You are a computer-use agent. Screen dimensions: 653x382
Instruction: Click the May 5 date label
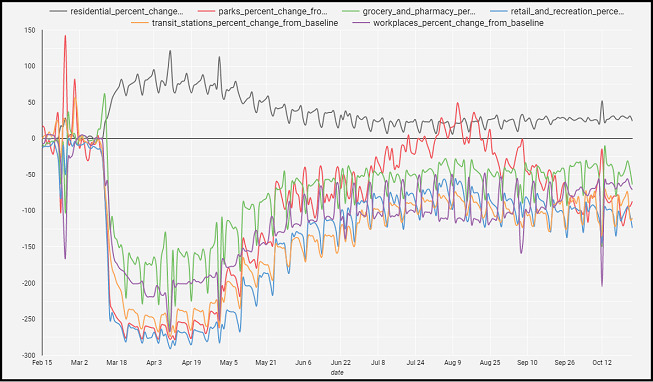point(229,363)
